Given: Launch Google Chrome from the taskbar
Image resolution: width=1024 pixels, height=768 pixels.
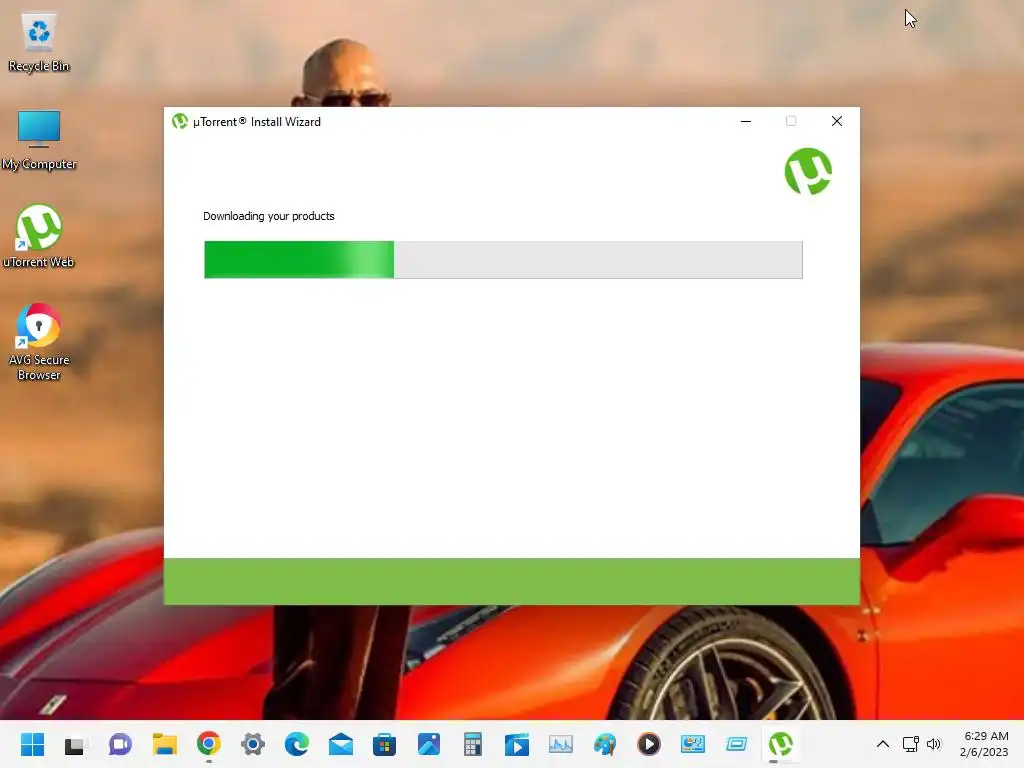Looking at the screenshot, I should [208, 744].
